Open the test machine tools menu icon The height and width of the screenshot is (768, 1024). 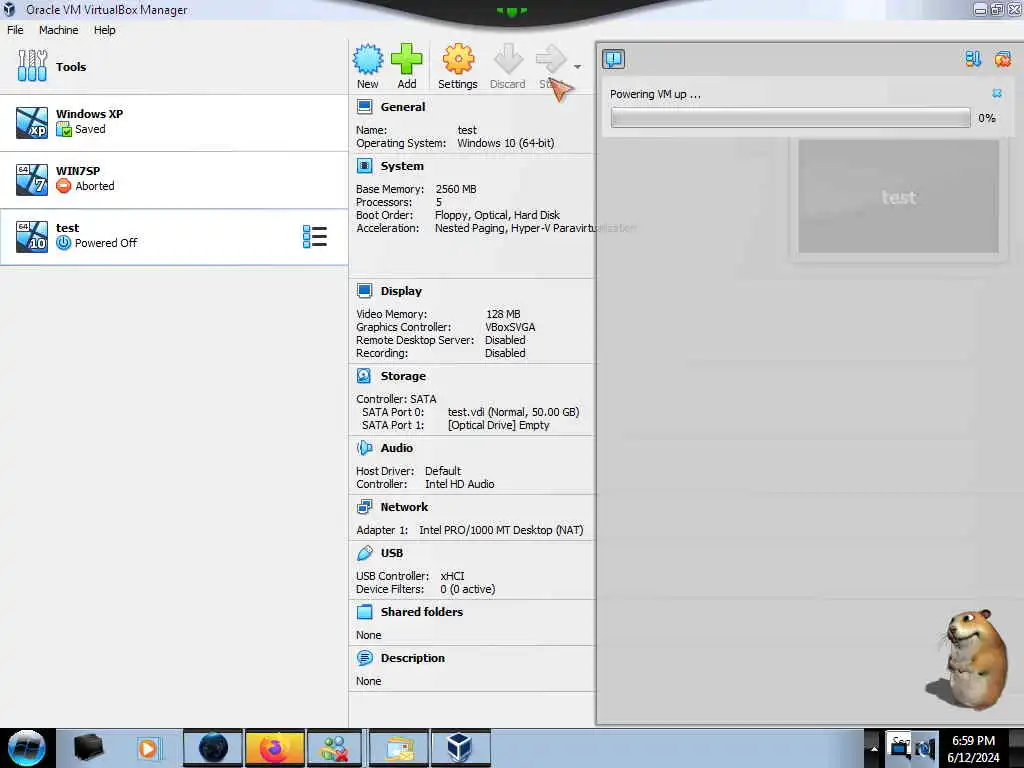[x=315, y=236]
